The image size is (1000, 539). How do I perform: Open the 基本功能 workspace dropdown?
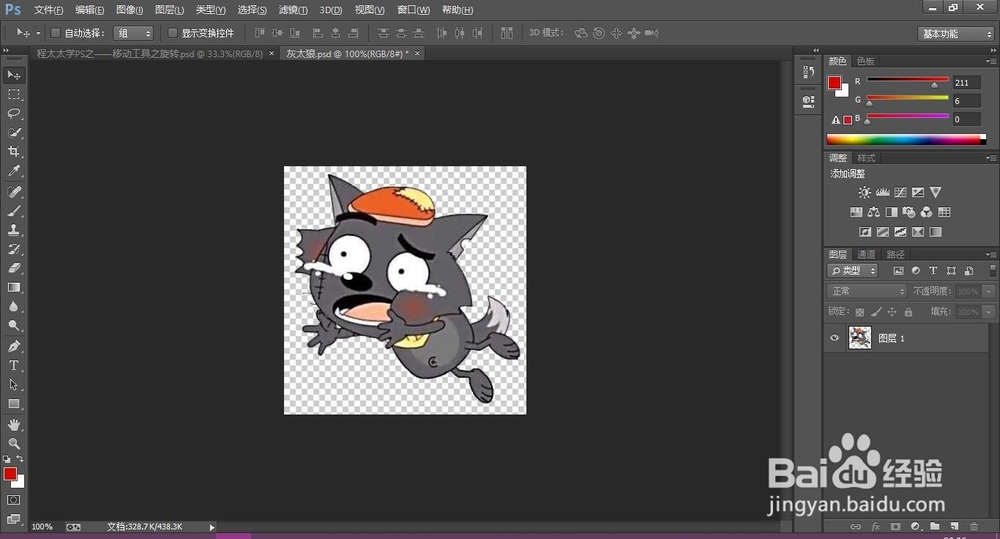(956, 33)
